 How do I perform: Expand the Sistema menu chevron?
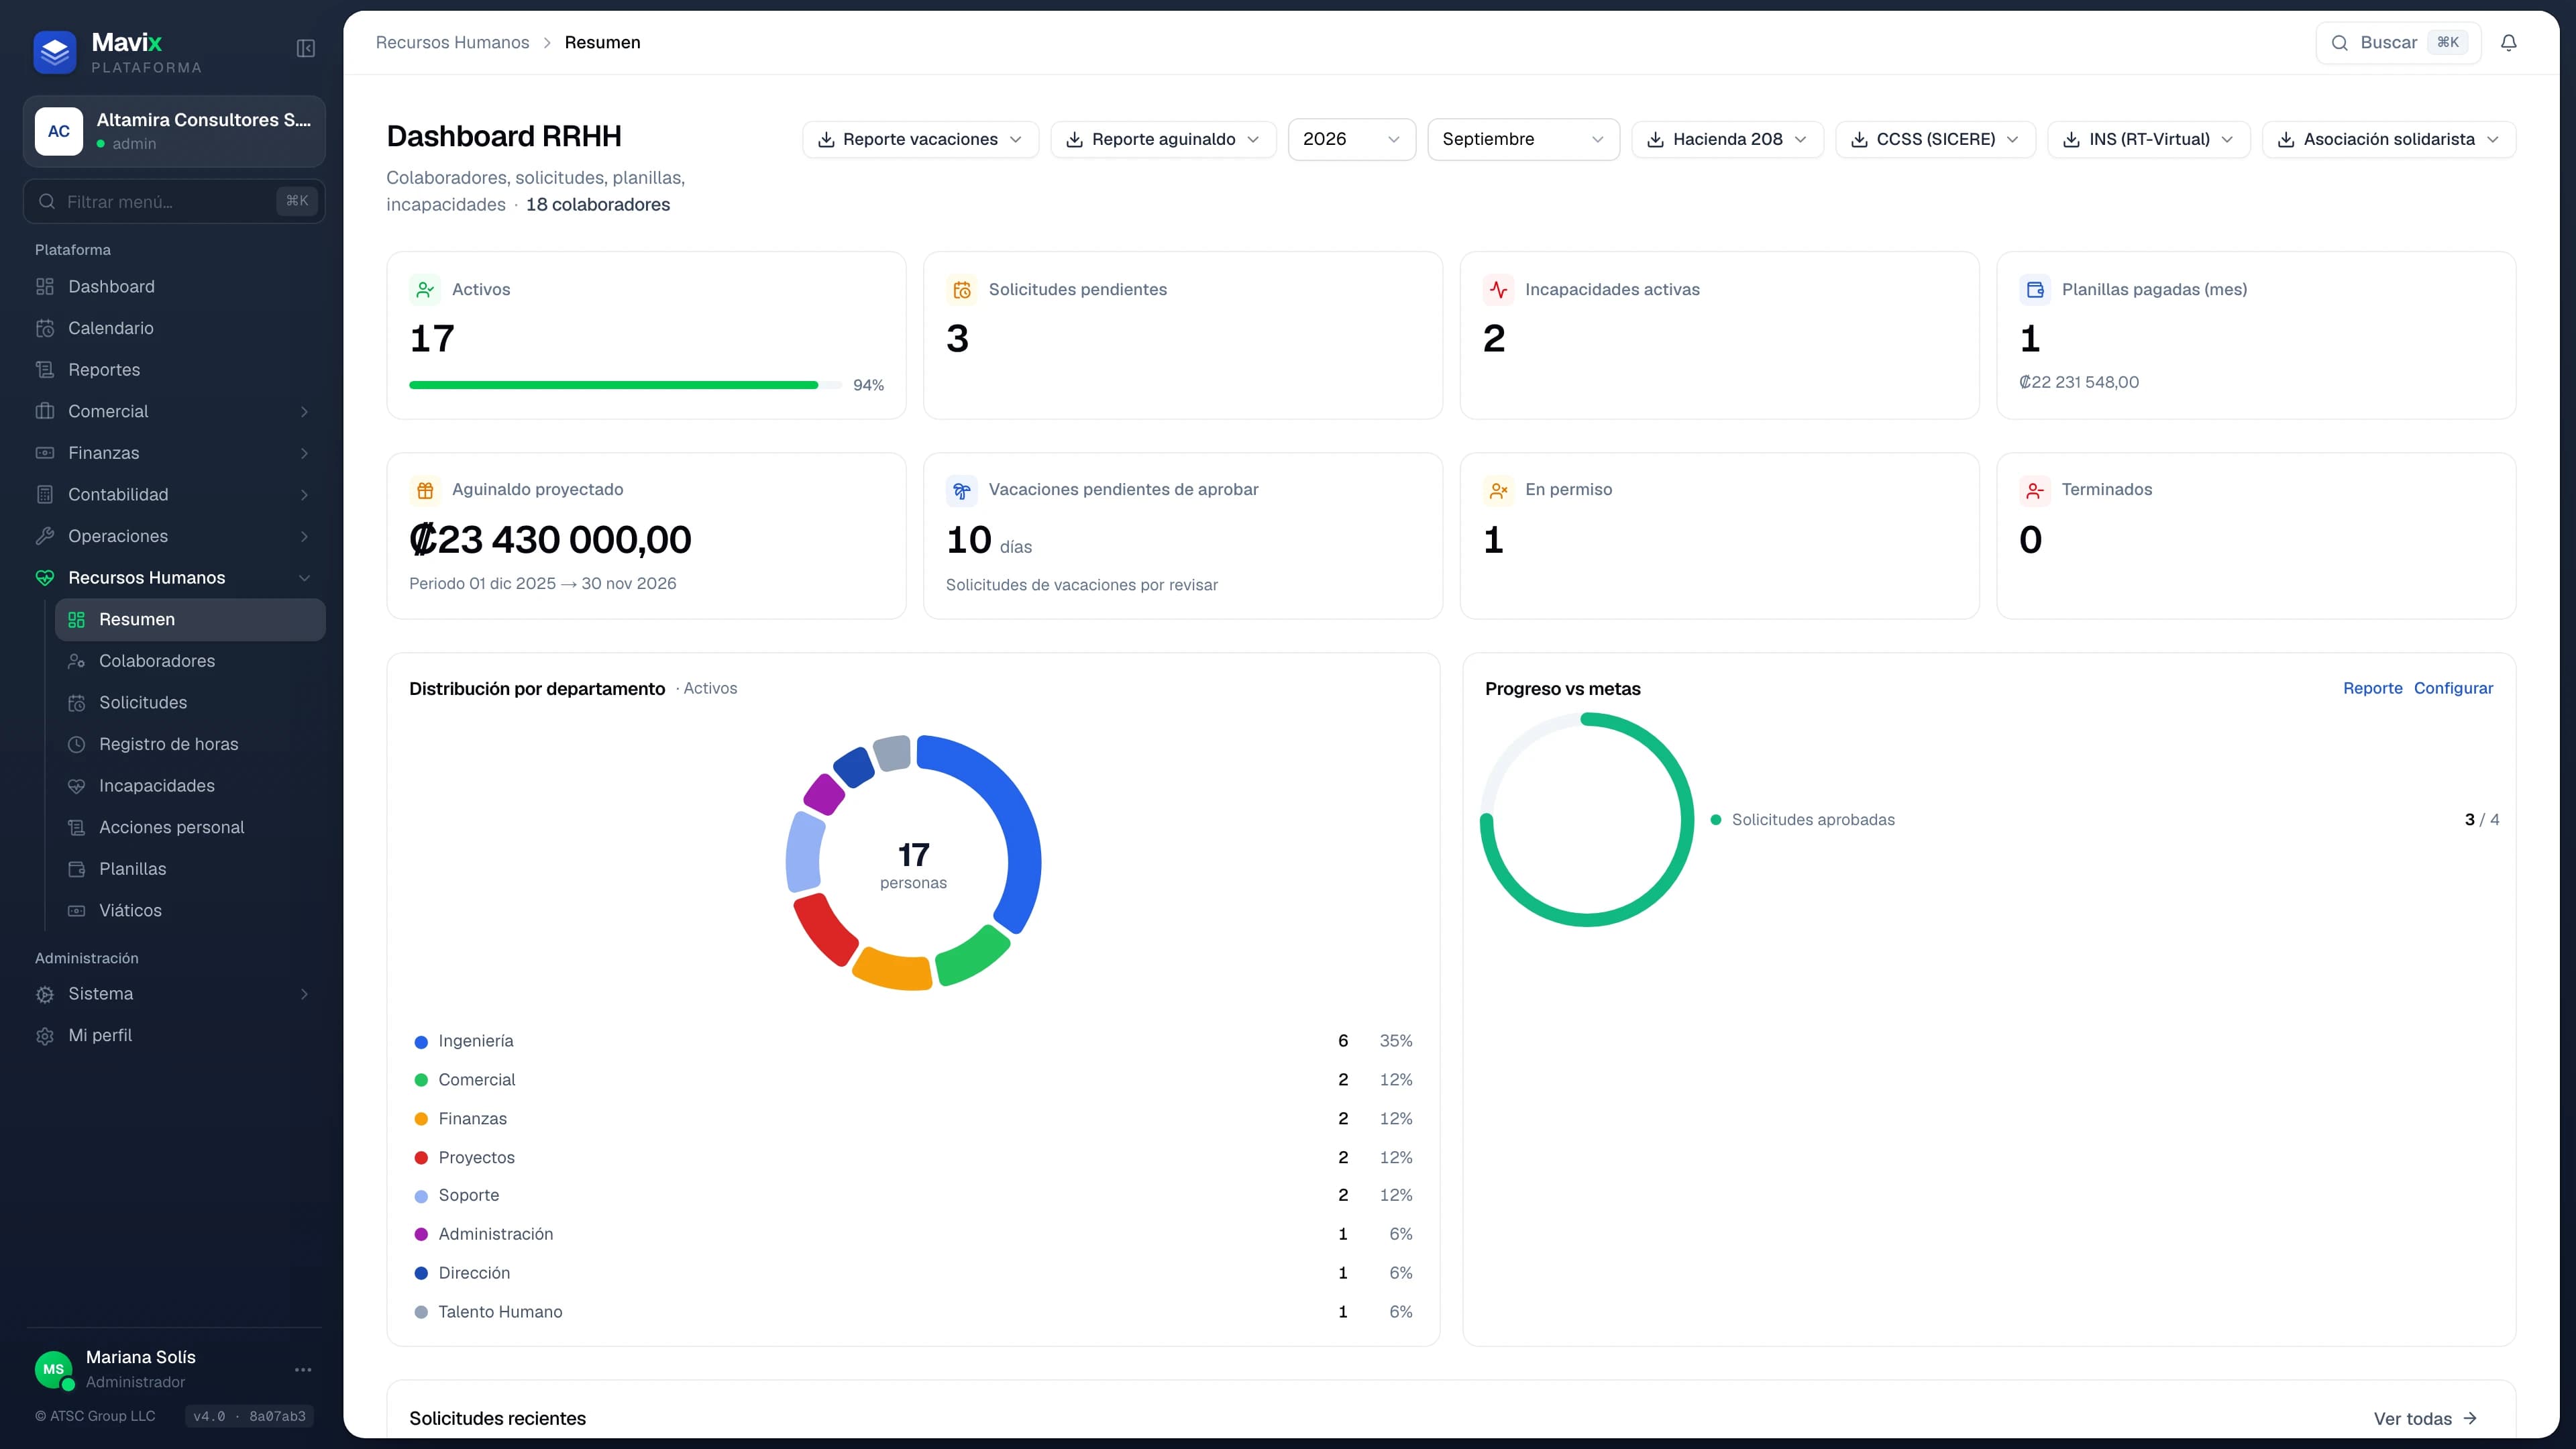[x=304, y=994]
